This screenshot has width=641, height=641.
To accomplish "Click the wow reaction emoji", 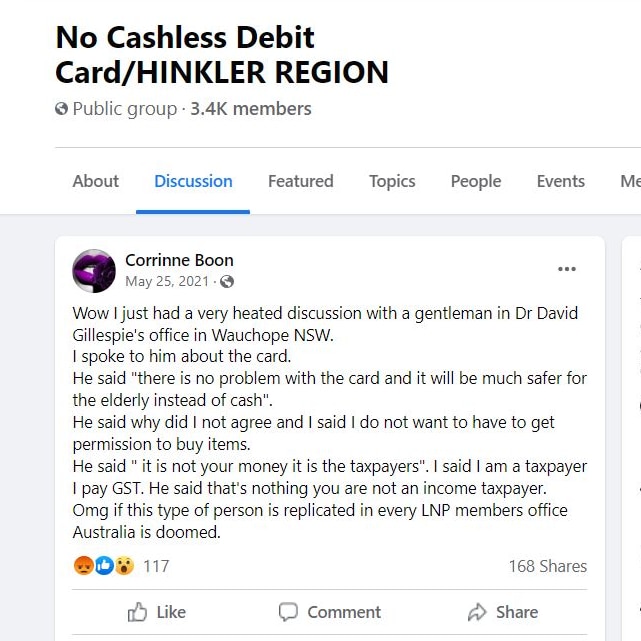I will pyautogui.click(x=124, y=566).
